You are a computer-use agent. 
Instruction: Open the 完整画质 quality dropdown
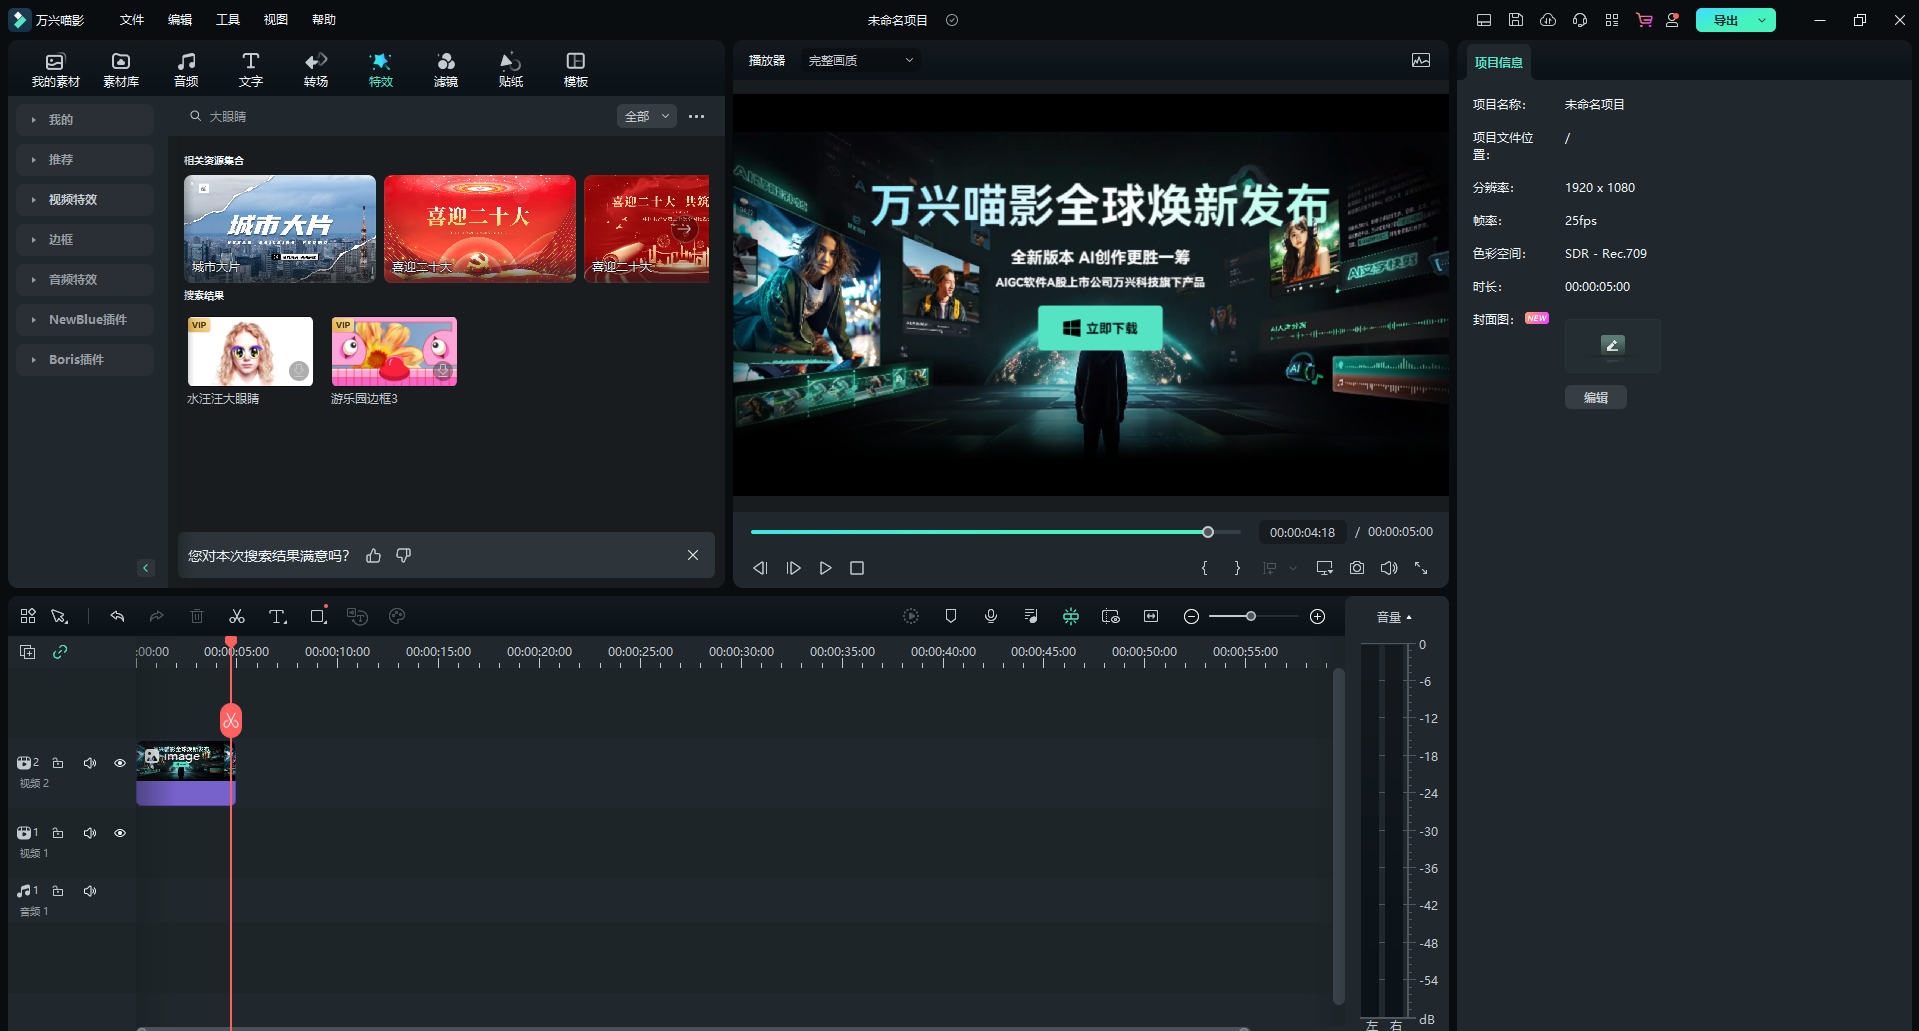[x=861, y=61]
